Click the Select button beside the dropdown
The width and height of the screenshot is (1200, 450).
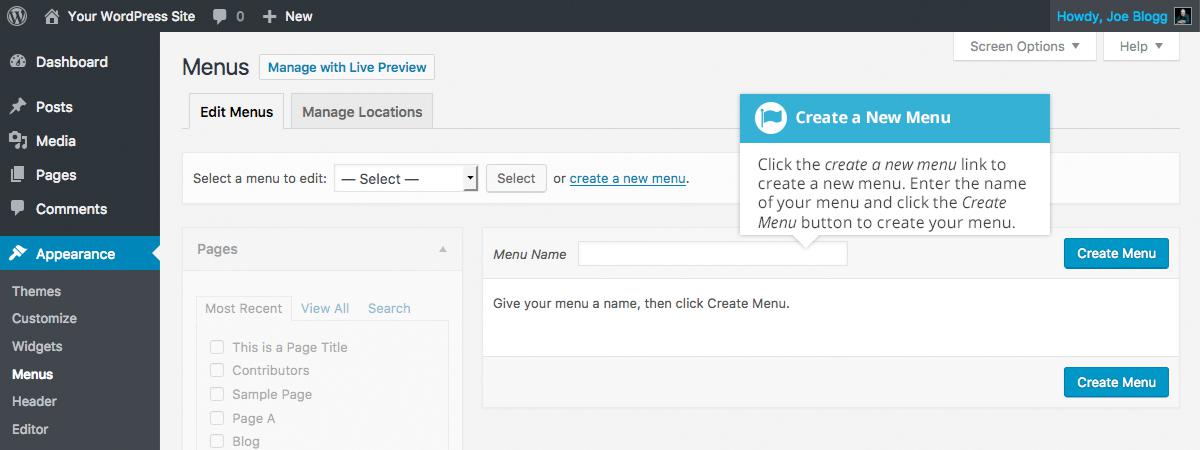(x=516, y=179)
